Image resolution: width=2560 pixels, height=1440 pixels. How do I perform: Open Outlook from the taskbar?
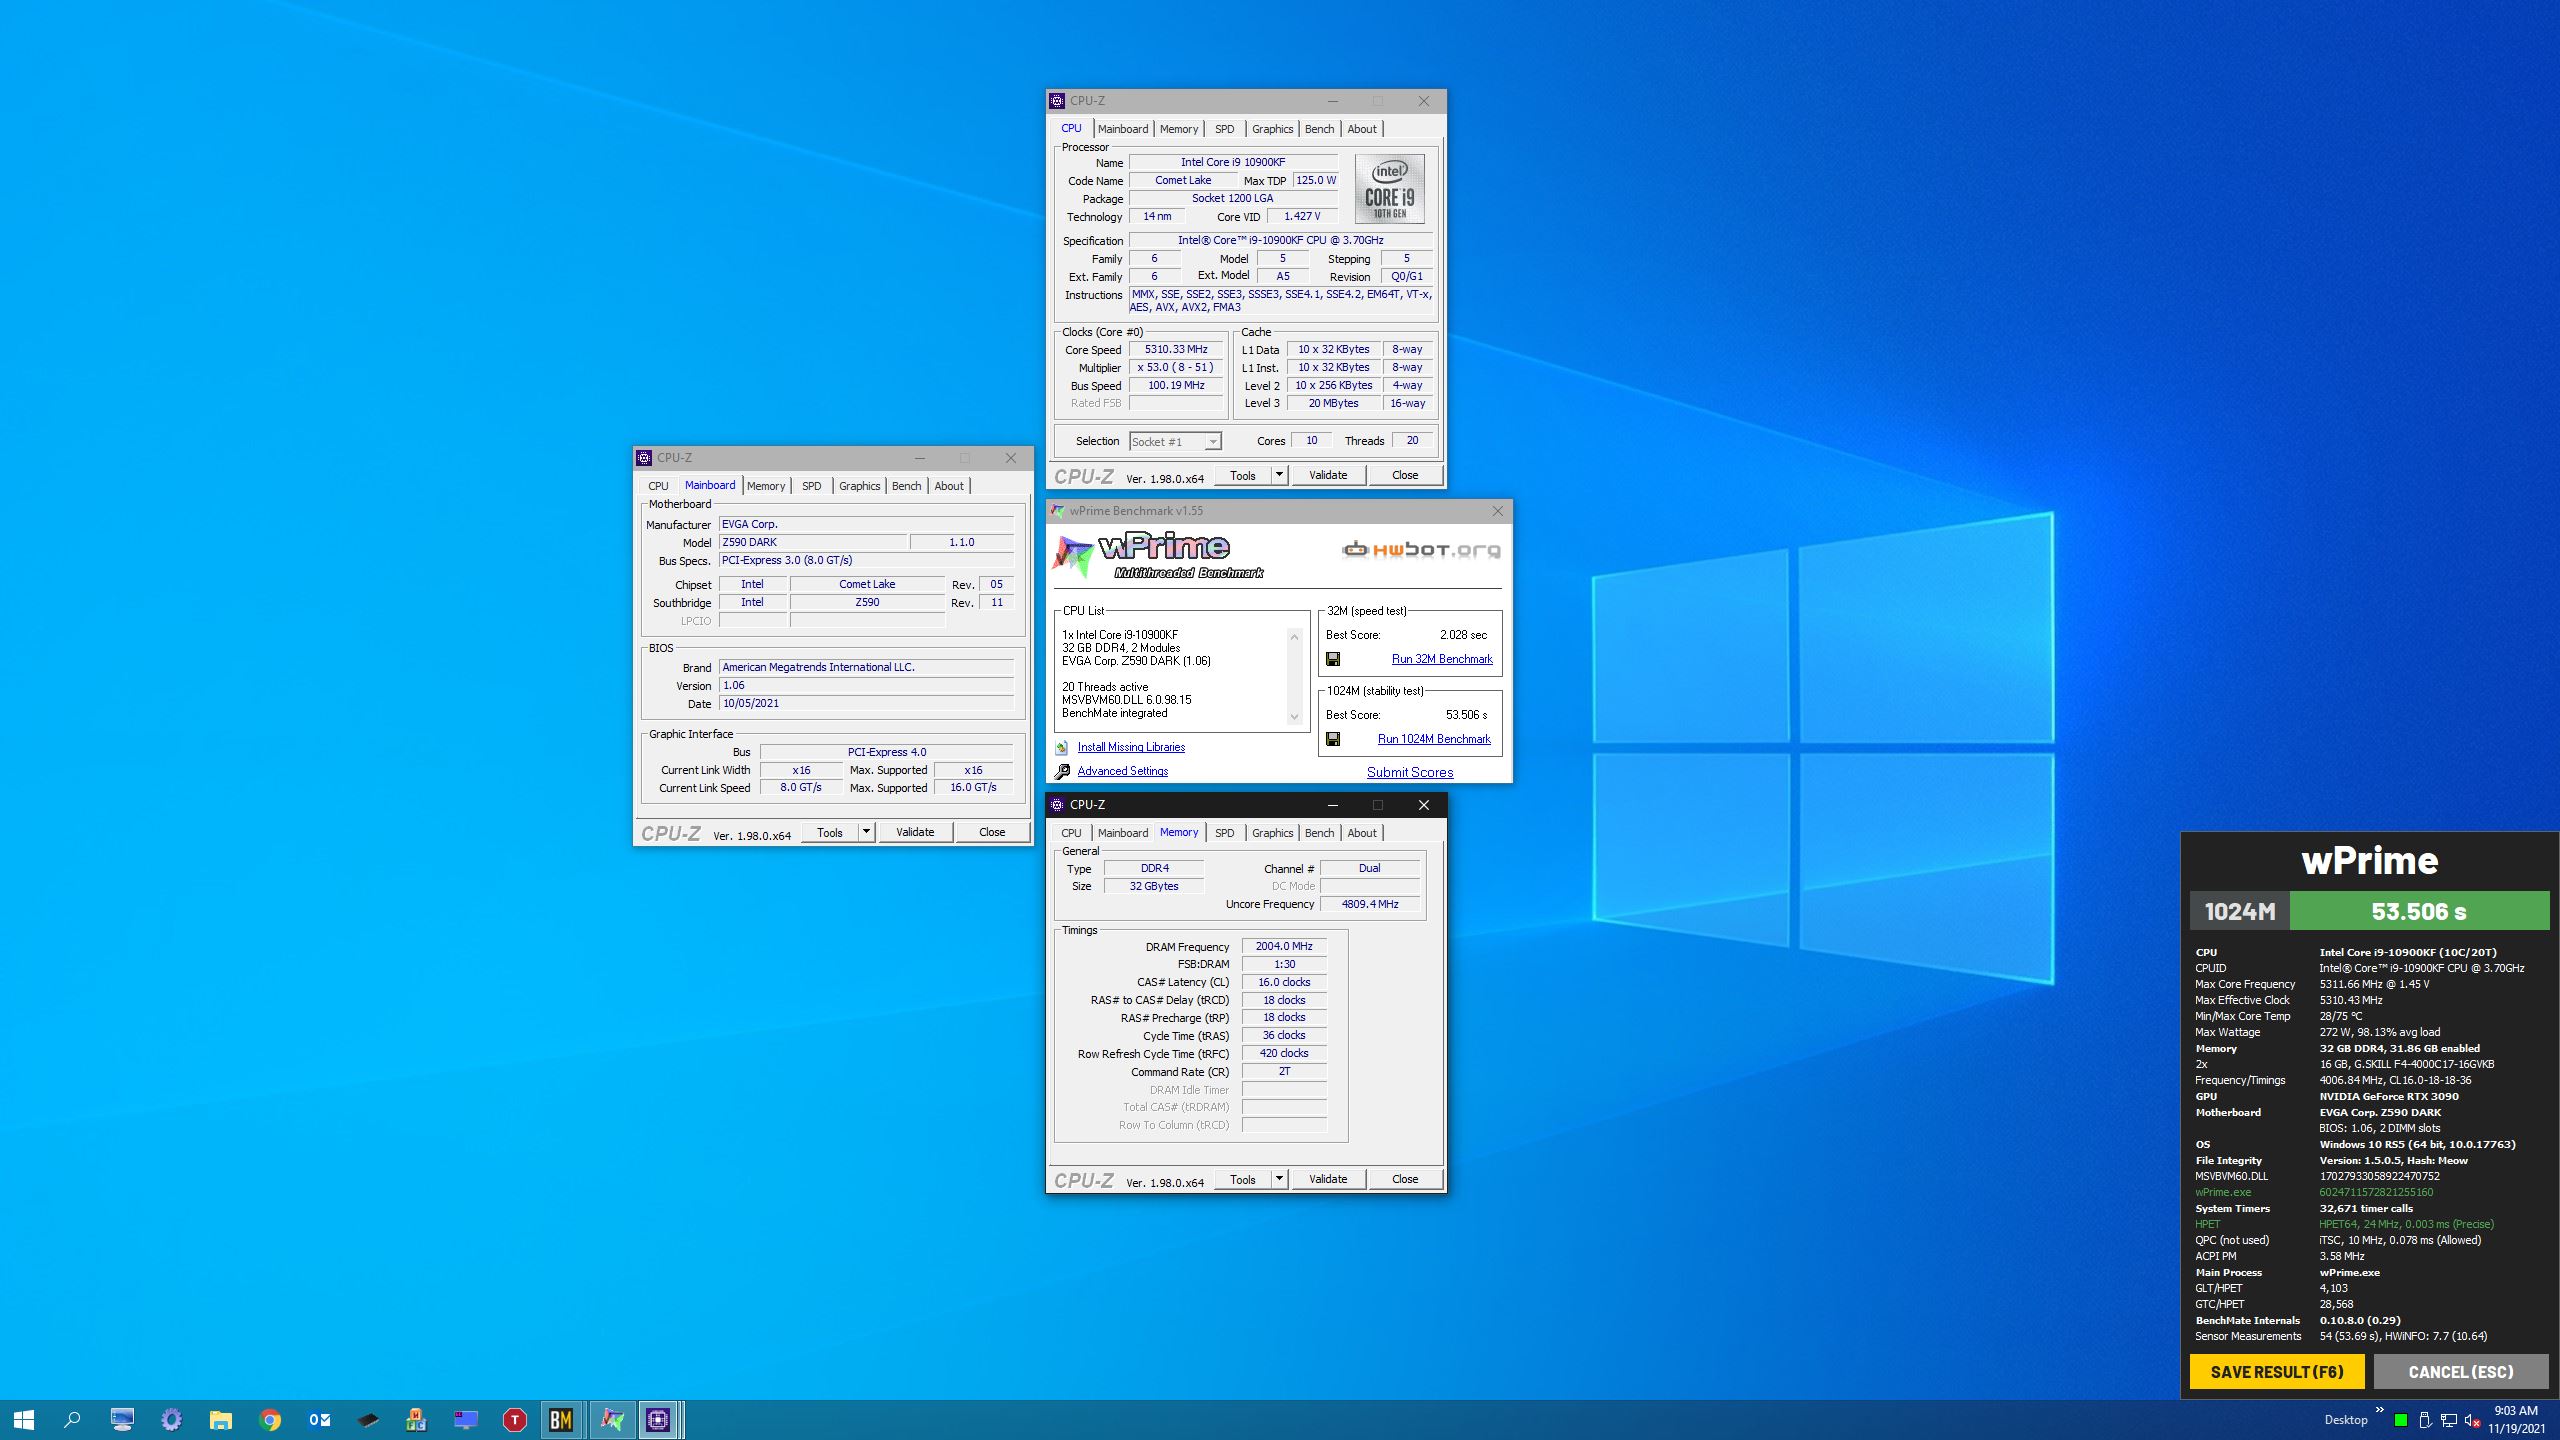pos(319,1419)
